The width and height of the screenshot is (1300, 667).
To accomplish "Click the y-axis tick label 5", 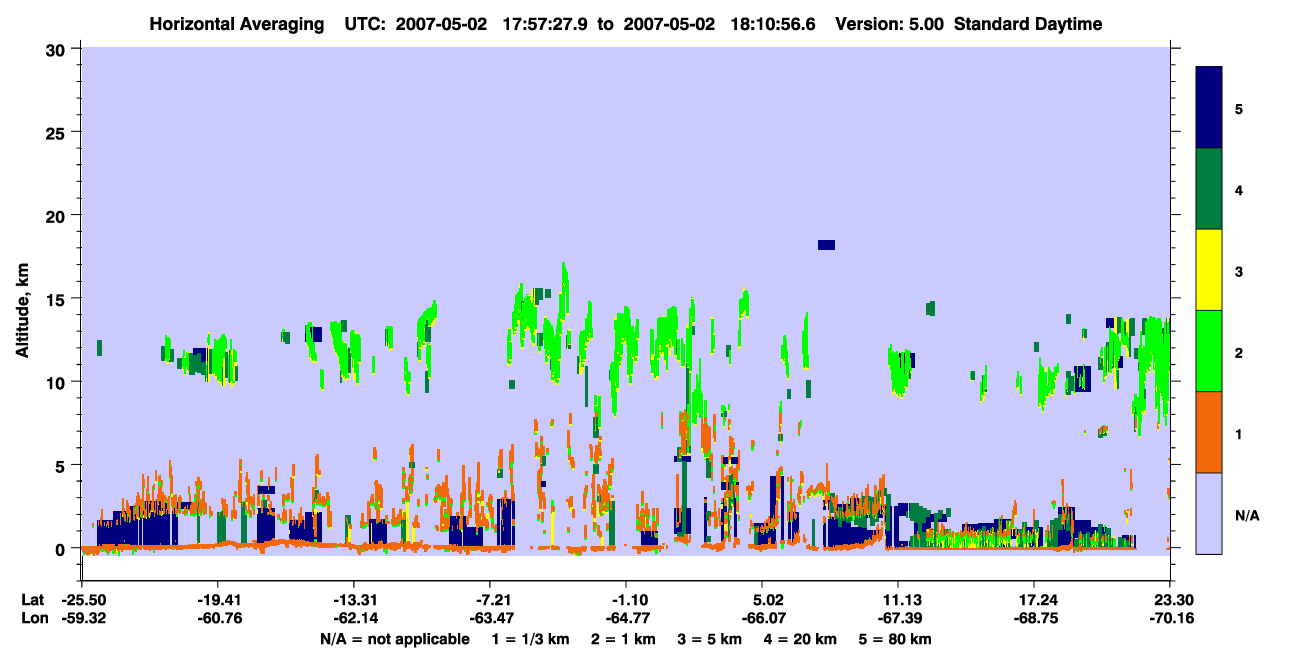I will tap(63, 466).
